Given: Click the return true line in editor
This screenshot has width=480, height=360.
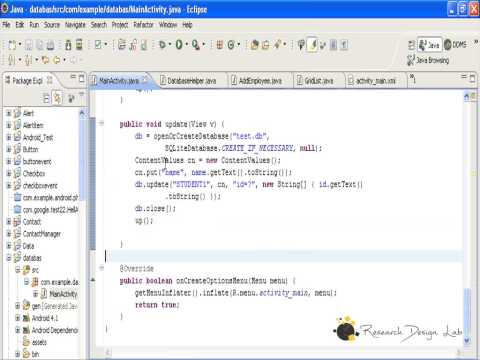Looking at the screenshot, I should [157, 305].
